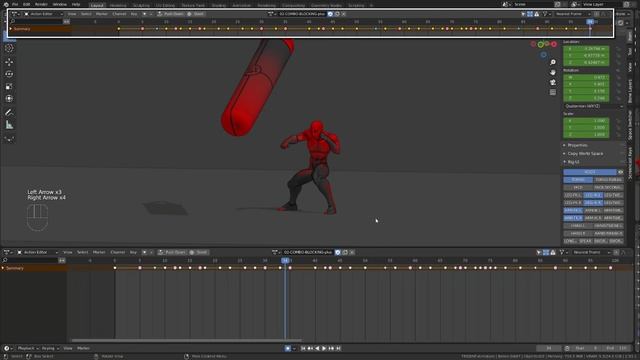Toggle Only Show Selected in top Action Editor
Screen dimensions: 640x360
pyautogui.click(x=523, y=14)
